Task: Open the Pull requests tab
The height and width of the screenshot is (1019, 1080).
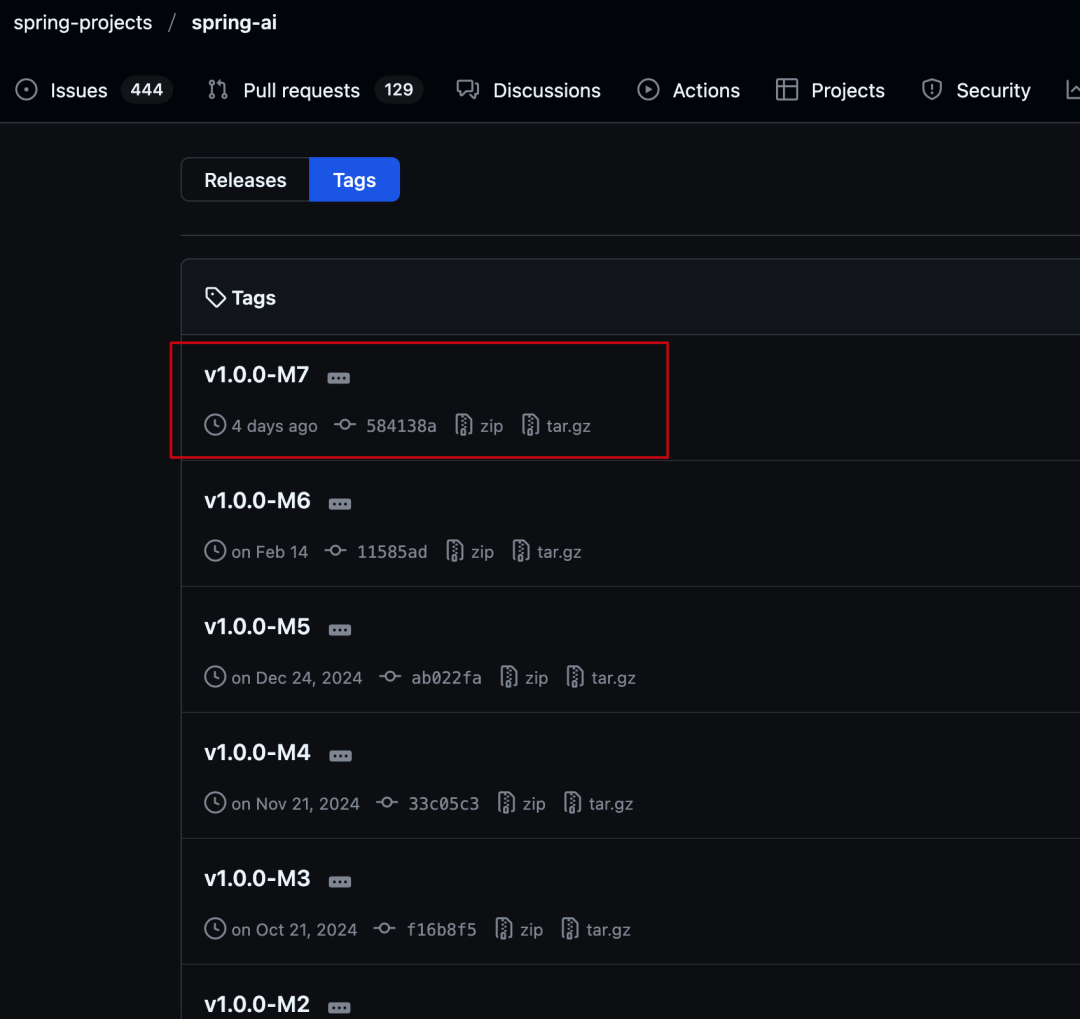Action: coord(315,90)
